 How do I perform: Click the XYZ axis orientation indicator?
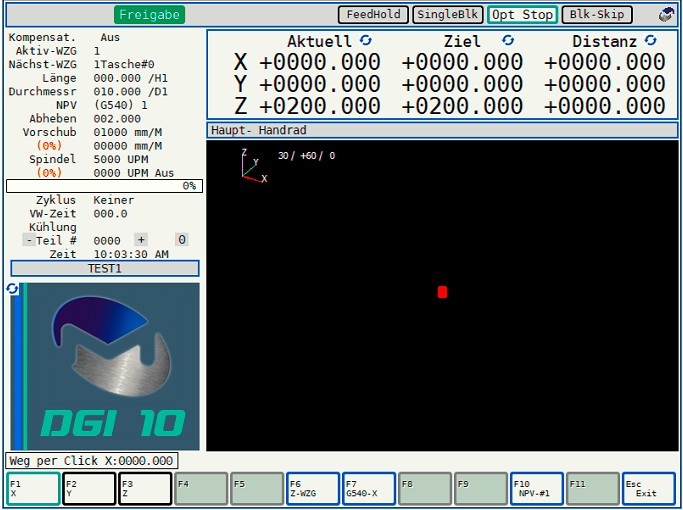click(x=254, y=165)
